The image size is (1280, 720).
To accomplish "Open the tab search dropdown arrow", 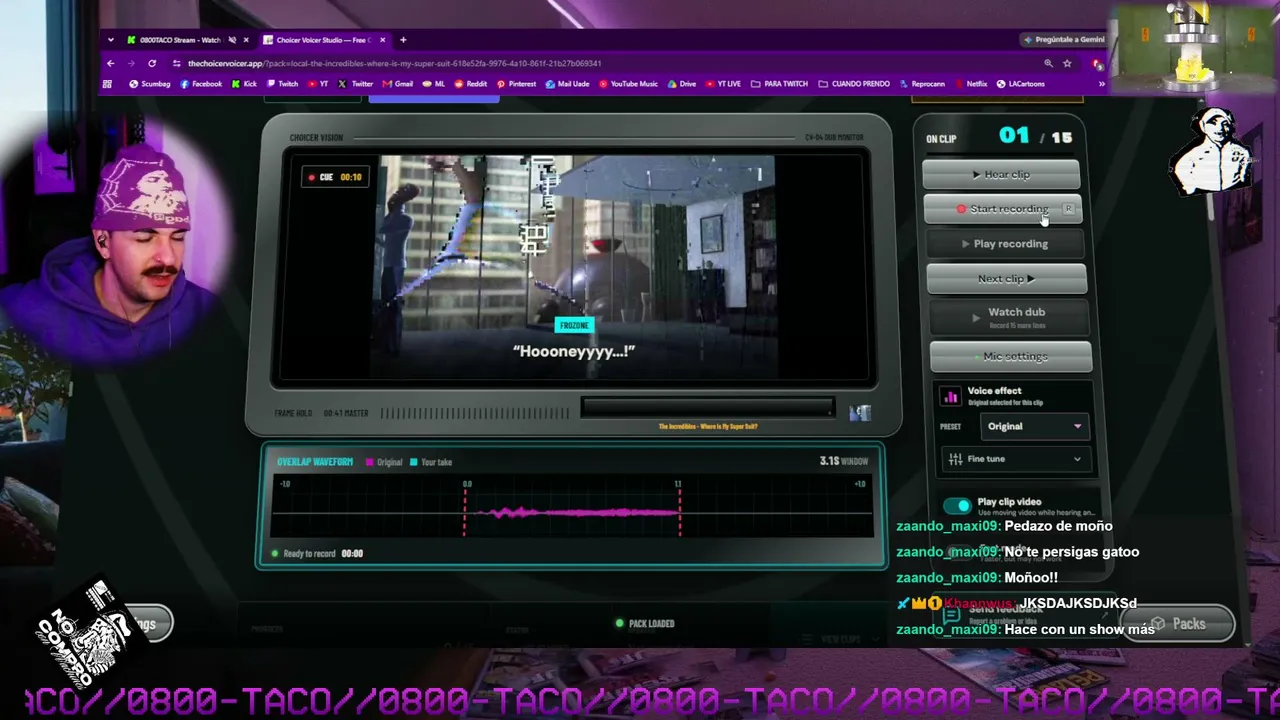I will [110, 40].
